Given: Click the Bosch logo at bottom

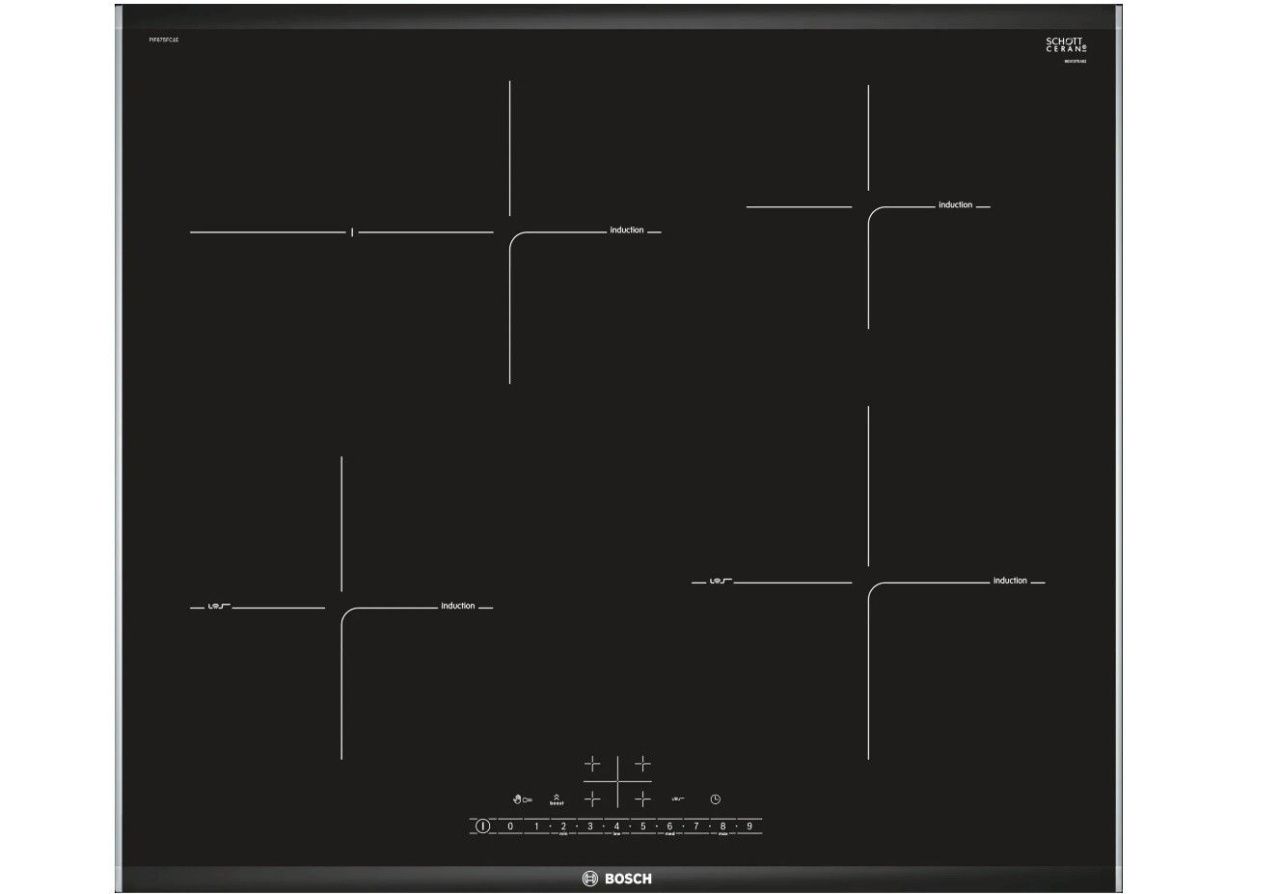Looking at the screenshot, I should pyautogui.click(x=617, y=878).
